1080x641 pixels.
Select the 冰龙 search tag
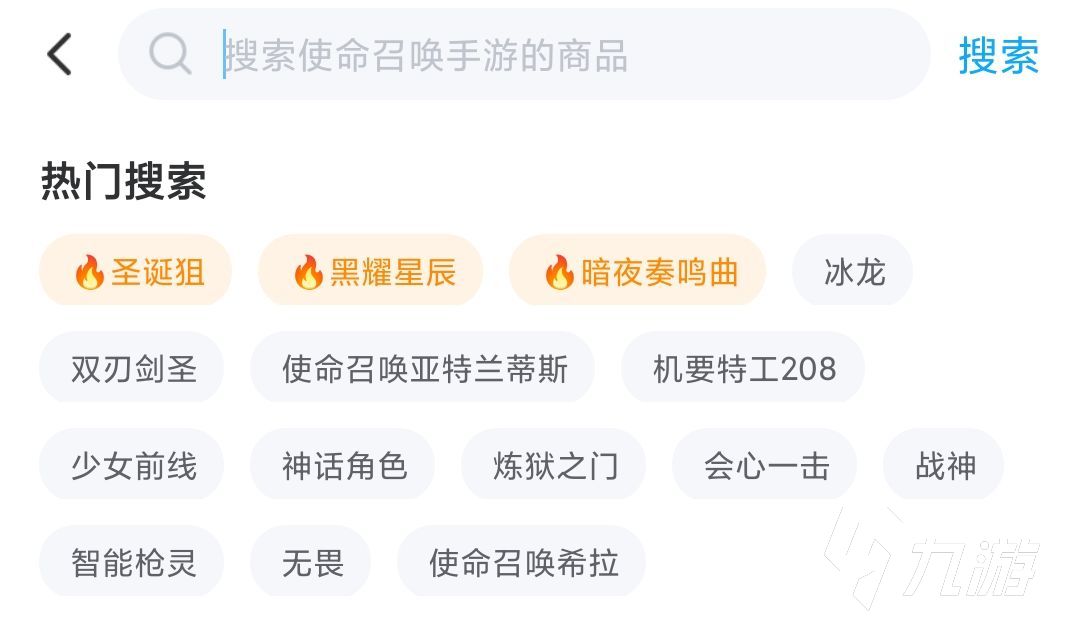tap(853, 271)
